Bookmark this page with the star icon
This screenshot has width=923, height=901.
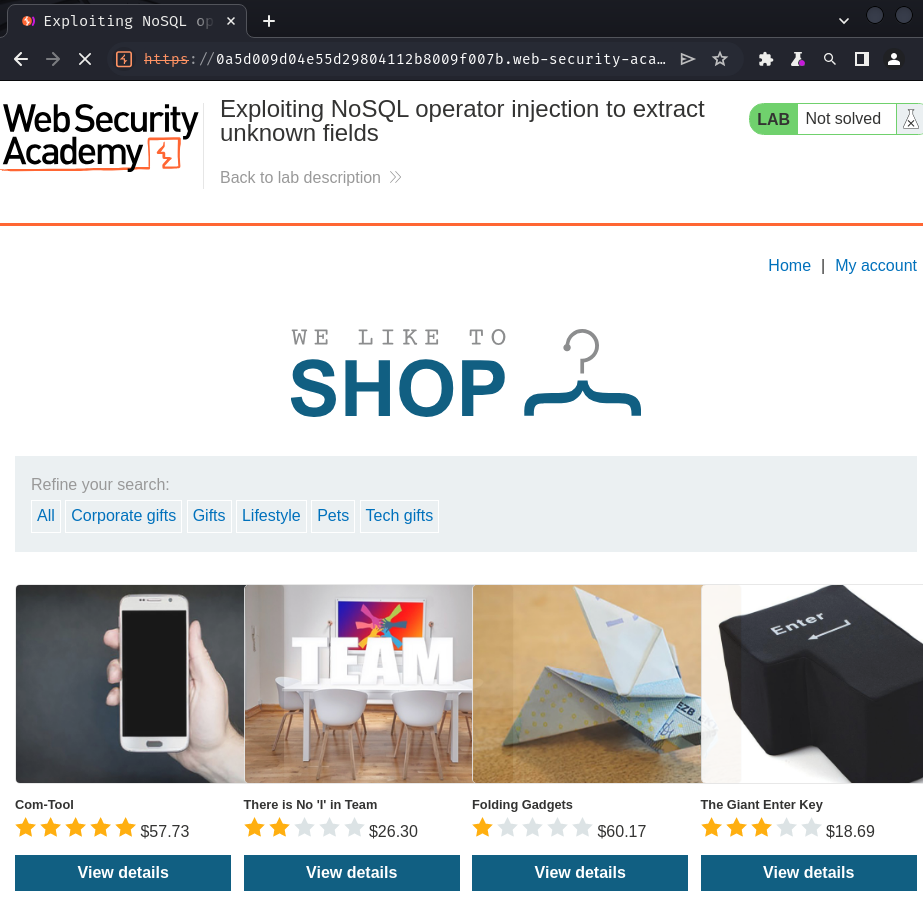719,59
